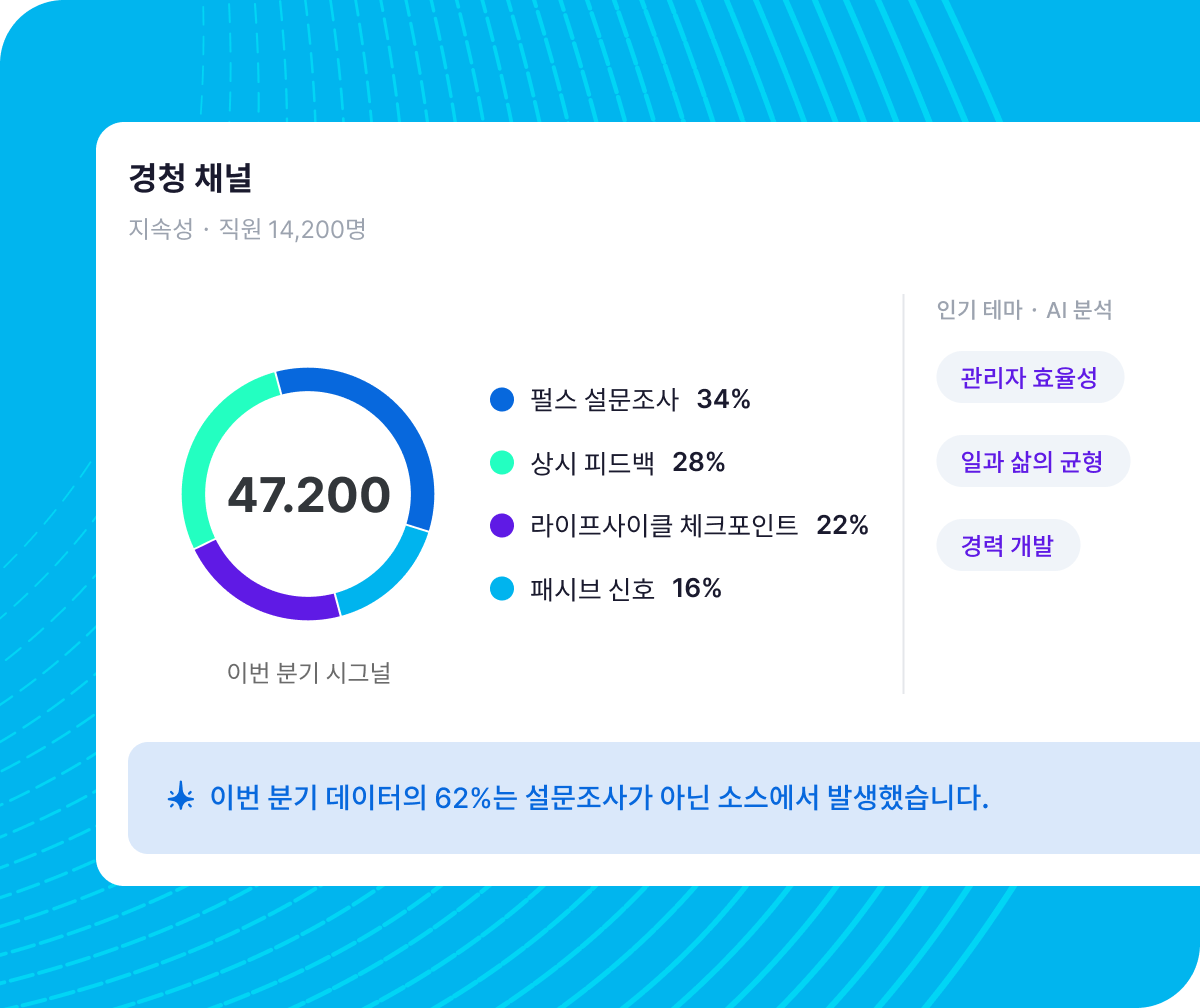Image resolution: width=1200 pixels, height=1008 pixels.
Task: Click the 경청 채널 card title
Action: click(x=190, y=178)
